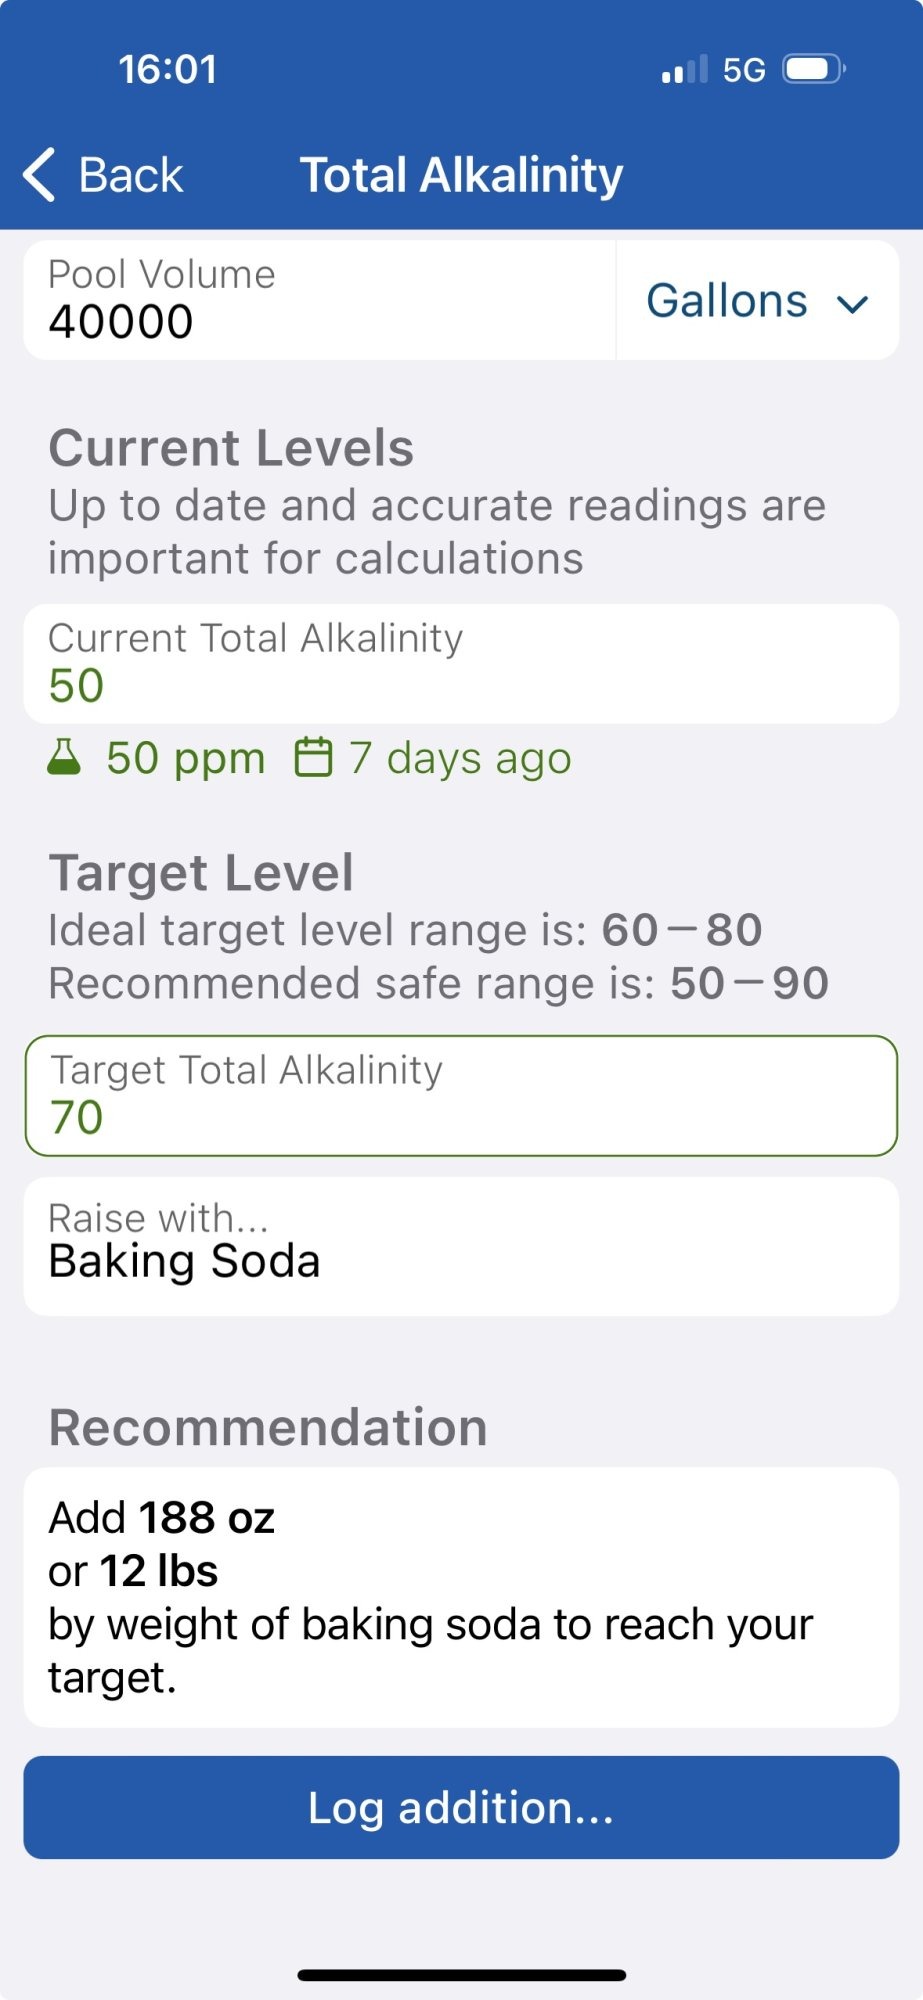The height and width of the screenshot is (2000, 923).
Task: Expand the chevron beside Gallons
Action: [x=852, y=304]
